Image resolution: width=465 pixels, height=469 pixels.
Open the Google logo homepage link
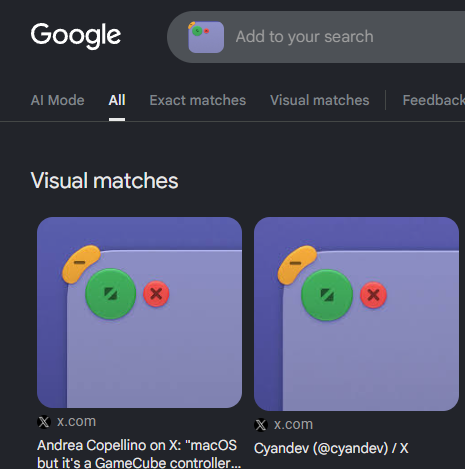[x=76, y=35]
